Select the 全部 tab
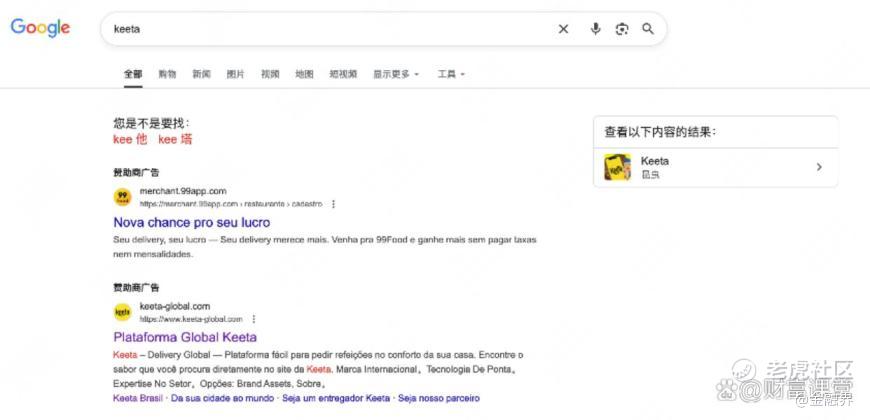 [x=133, y=74]
